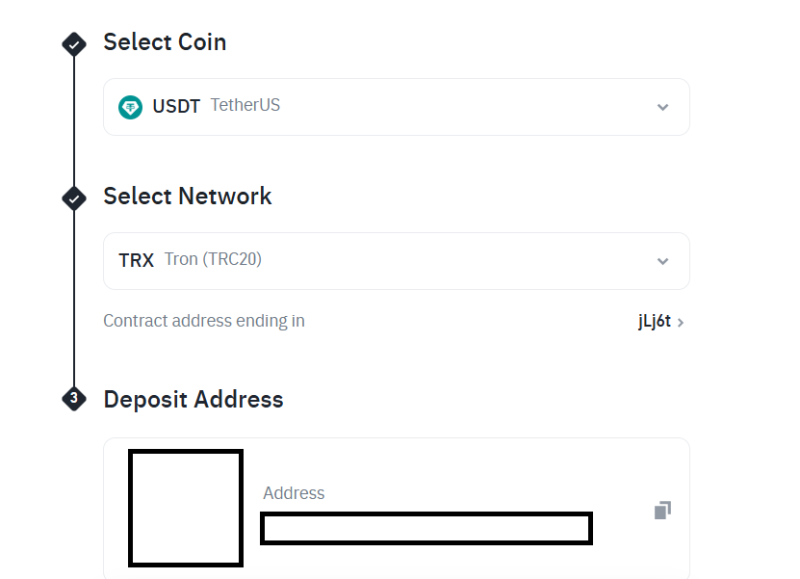The image size is (800, 579).
Task: Click the step 3 diamond marker
Action: point(74,398)
